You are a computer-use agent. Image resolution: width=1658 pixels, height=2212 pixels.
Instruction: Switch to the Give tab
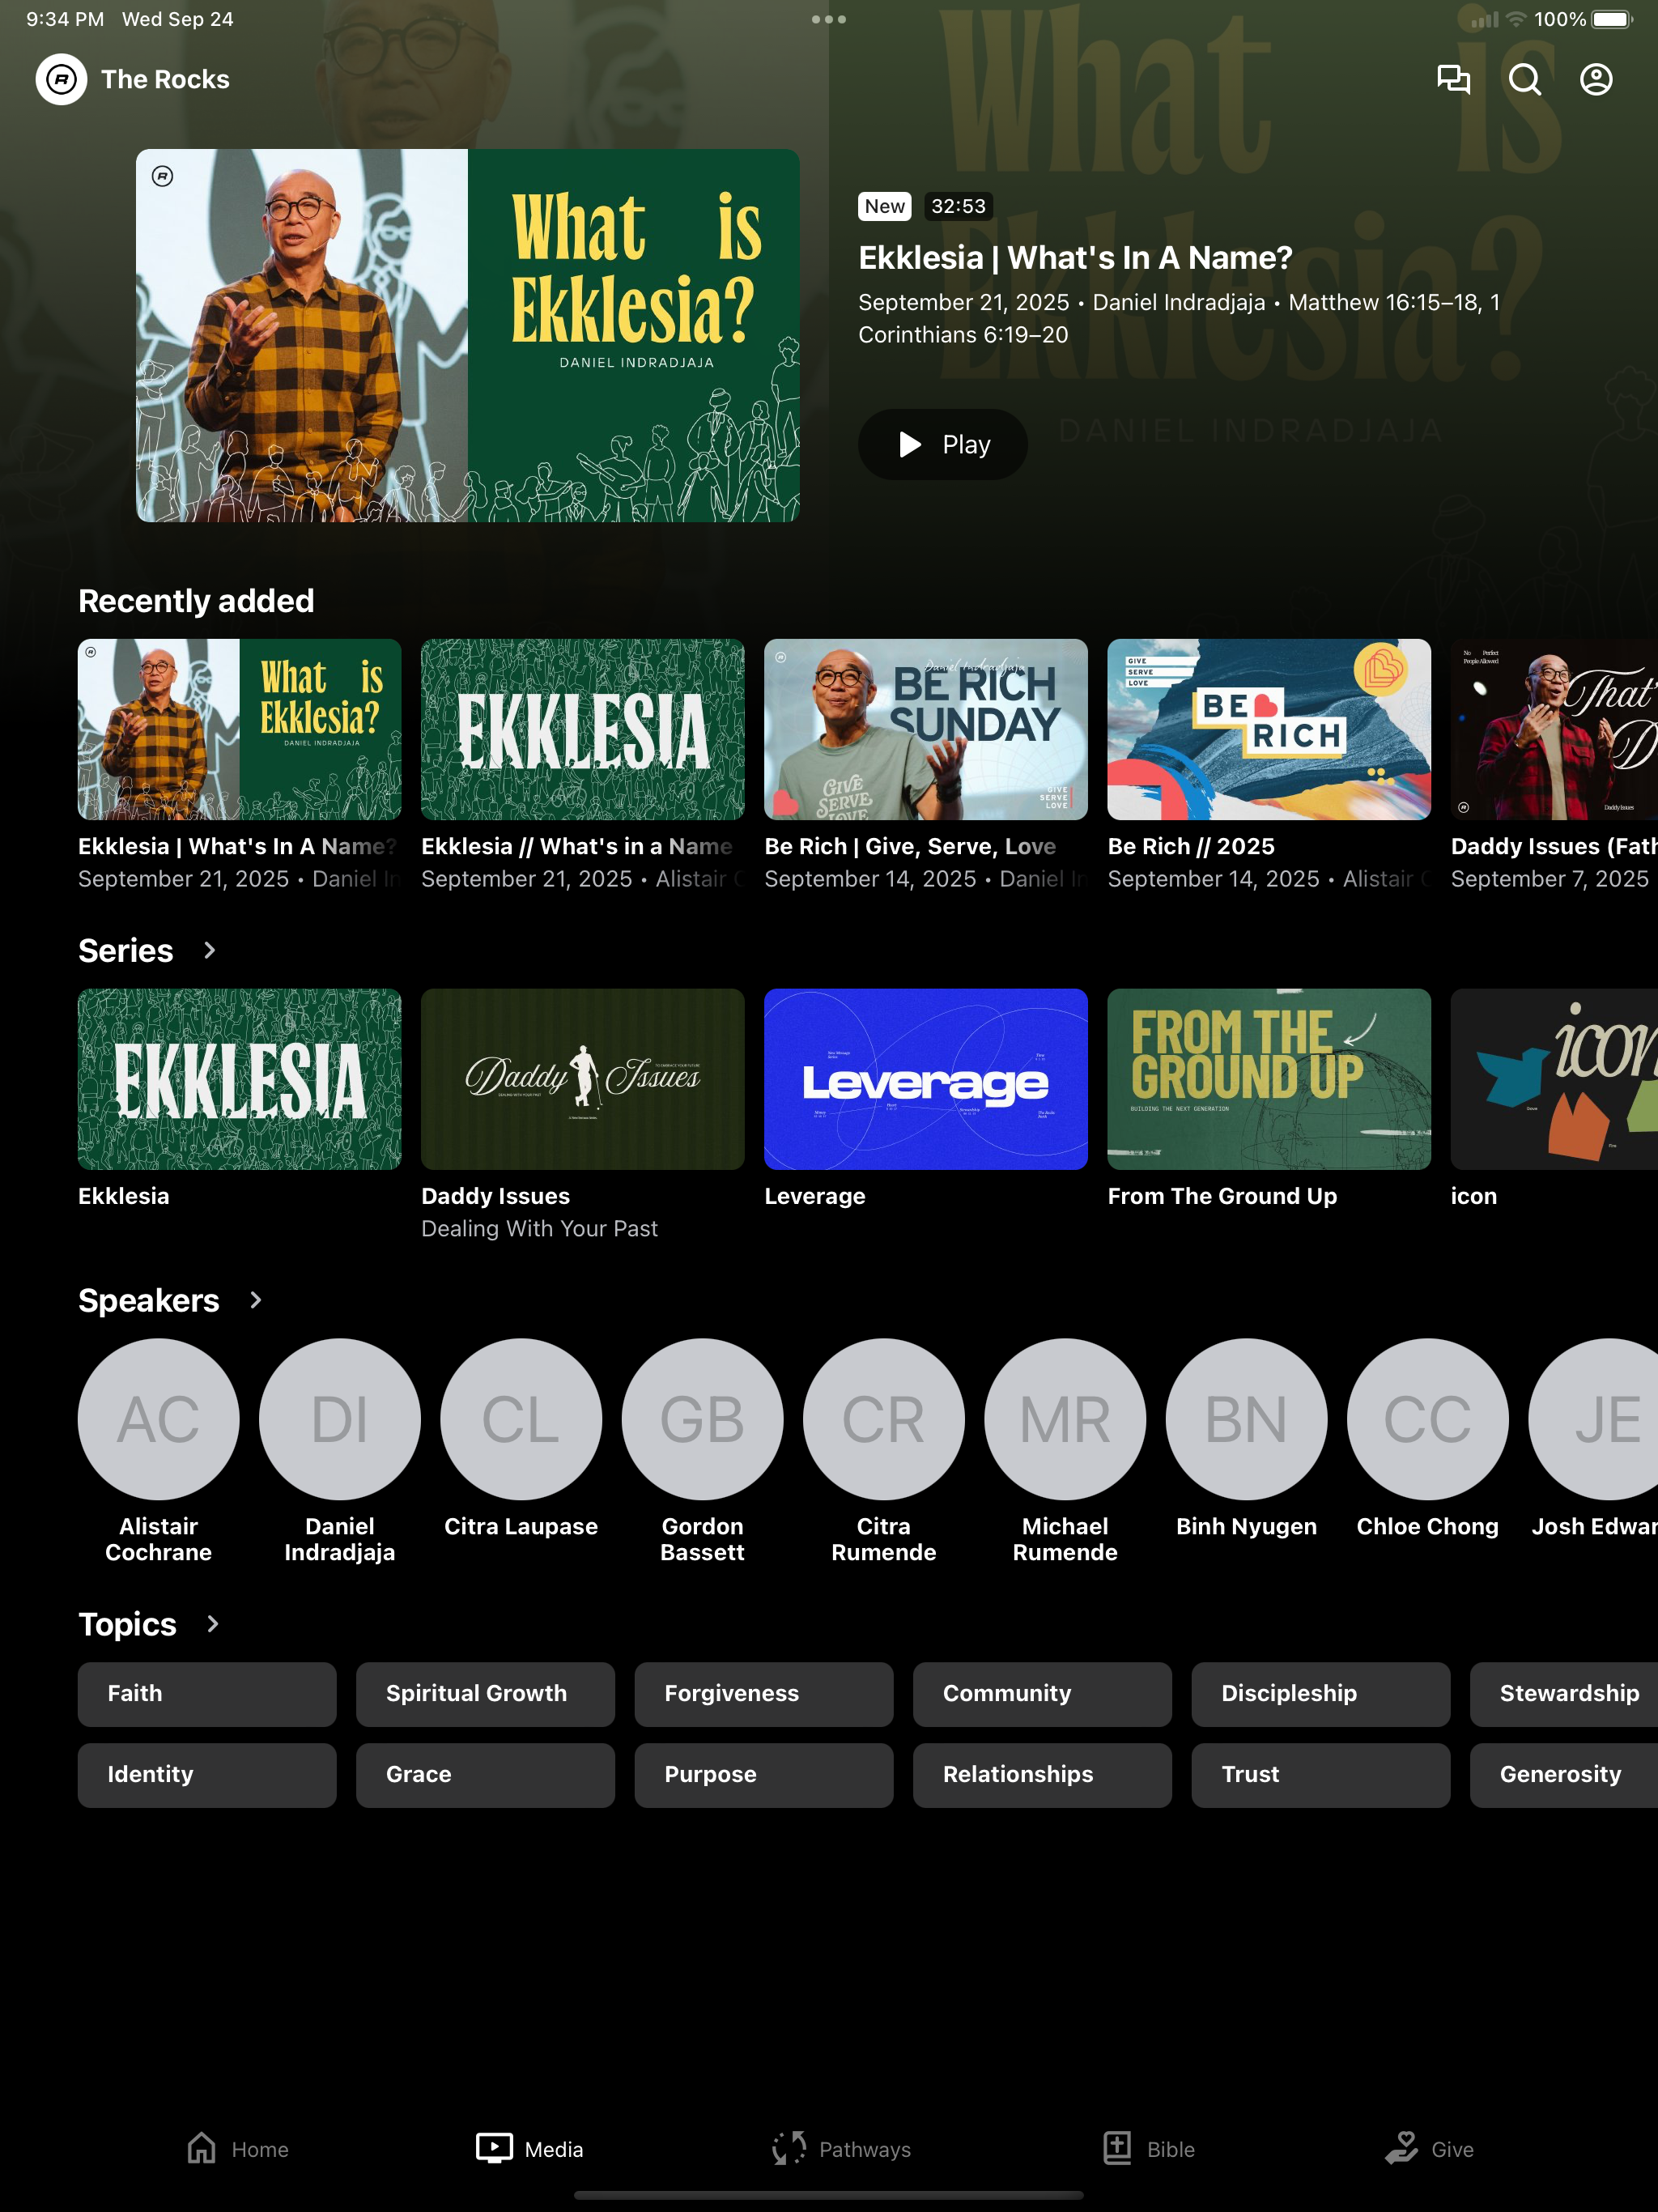tap(1430, 2149)
